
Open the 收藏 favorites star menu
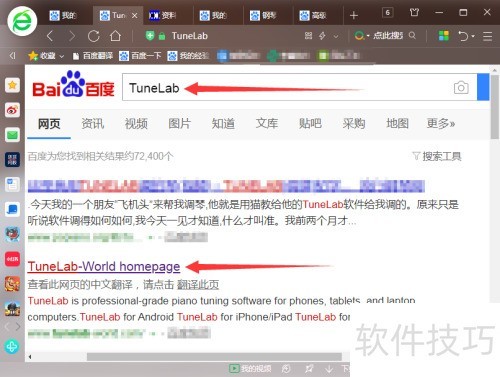[x=46, y=56]
